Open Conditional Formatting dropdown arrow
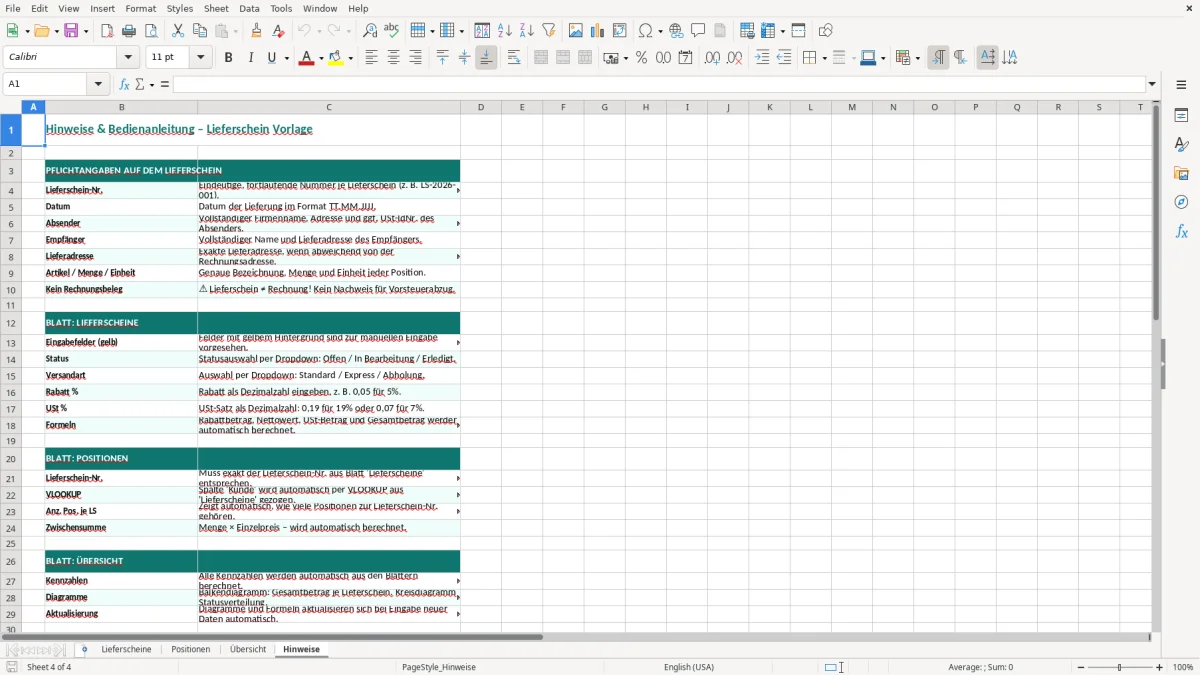Screen dimensions: 1200x675 917,58
